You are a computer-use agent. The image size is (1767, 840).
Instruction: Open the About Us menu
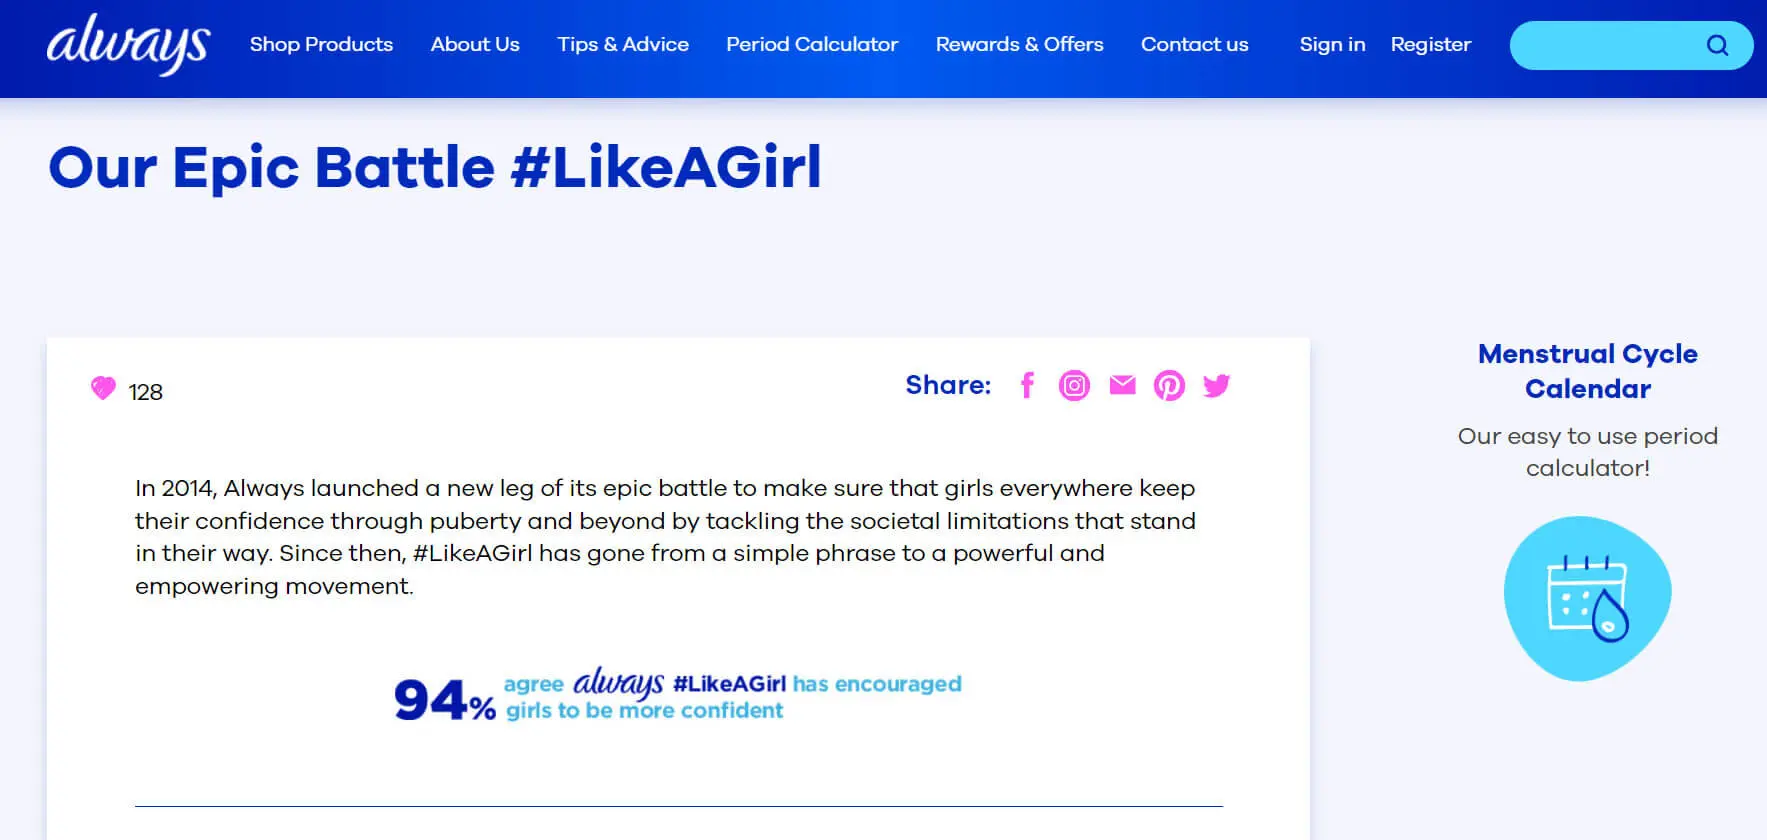[x=475, y=44]
